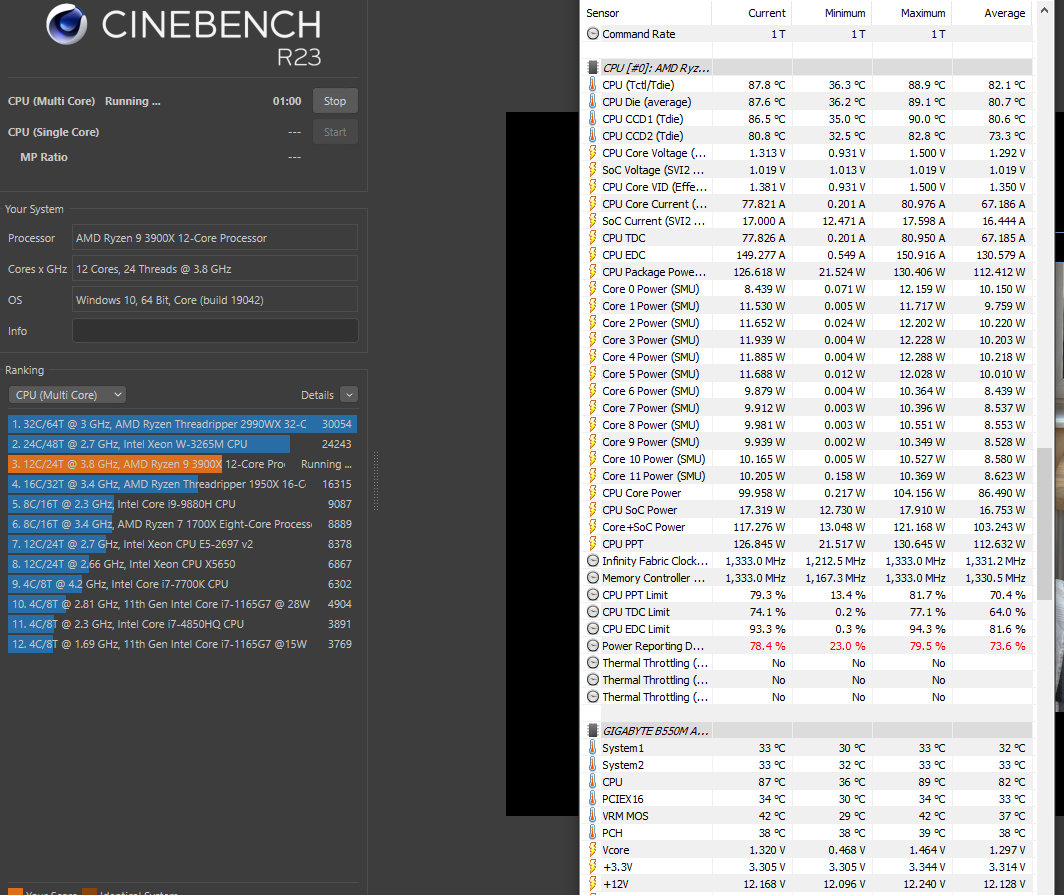Click the CPU Die (average) thermometer icon
Viewport: 1064px width, 895px height.
[592, 102]
